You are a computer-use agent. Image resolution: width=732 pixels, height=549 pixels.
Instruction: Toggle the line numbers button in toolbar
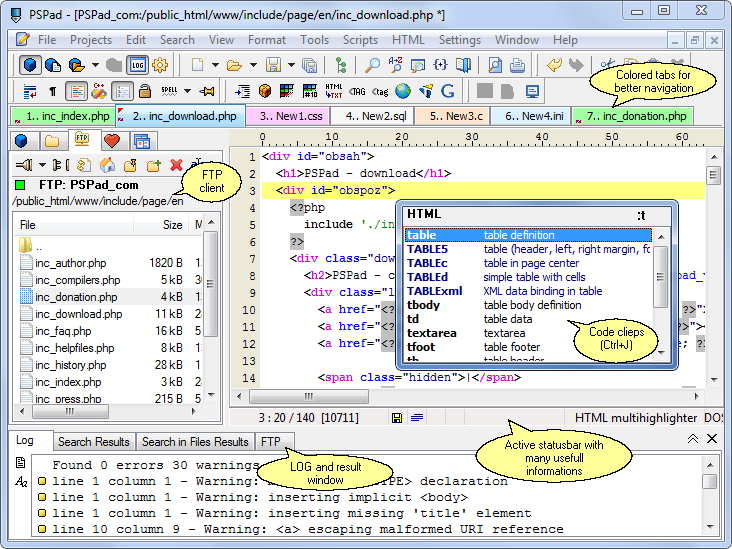click(122, 91)
